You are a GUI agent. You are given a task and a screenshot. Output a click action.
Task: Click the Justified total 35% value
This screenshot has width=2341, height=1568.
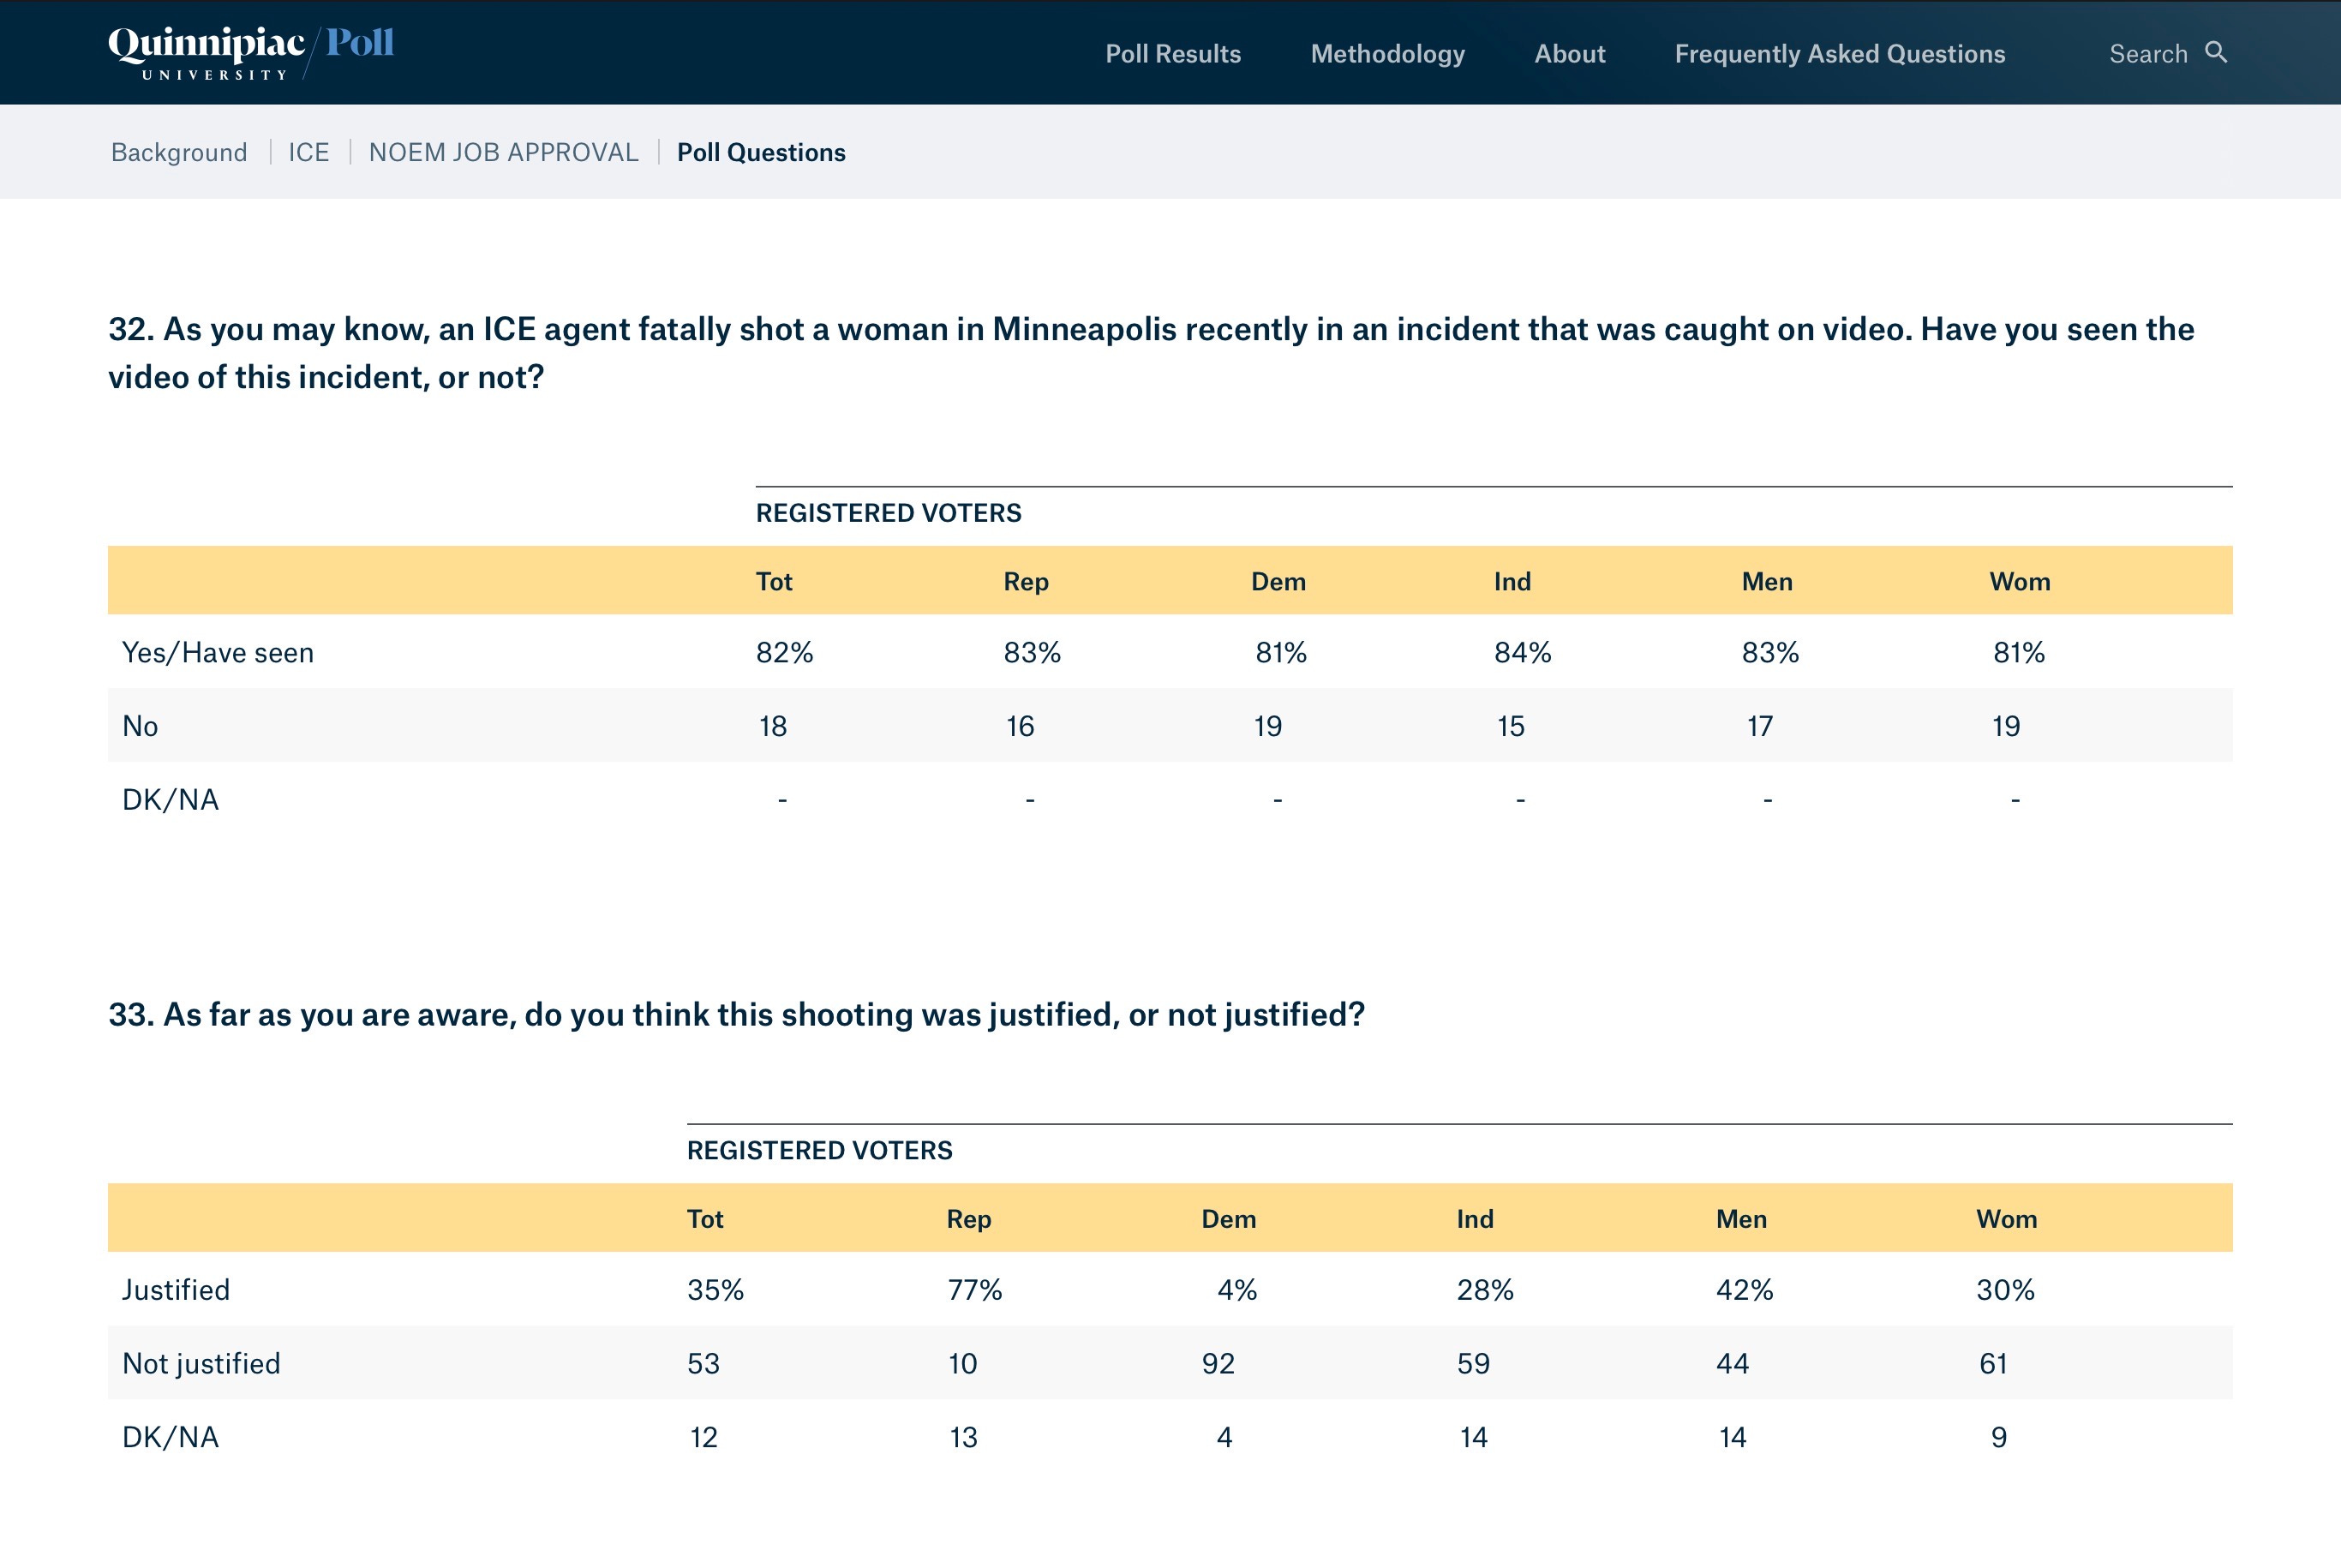(x=715, y=1290)
